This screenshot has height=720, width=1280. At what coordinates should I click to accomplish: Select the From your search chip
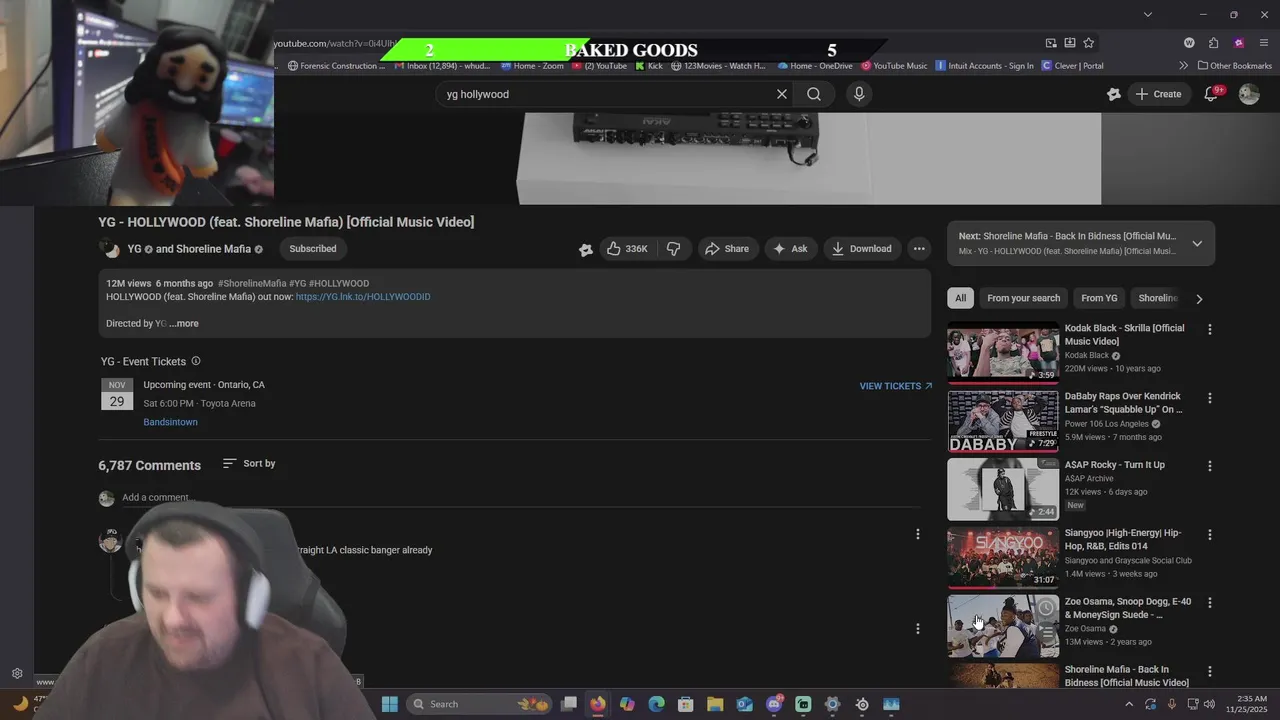point(1023,298)
